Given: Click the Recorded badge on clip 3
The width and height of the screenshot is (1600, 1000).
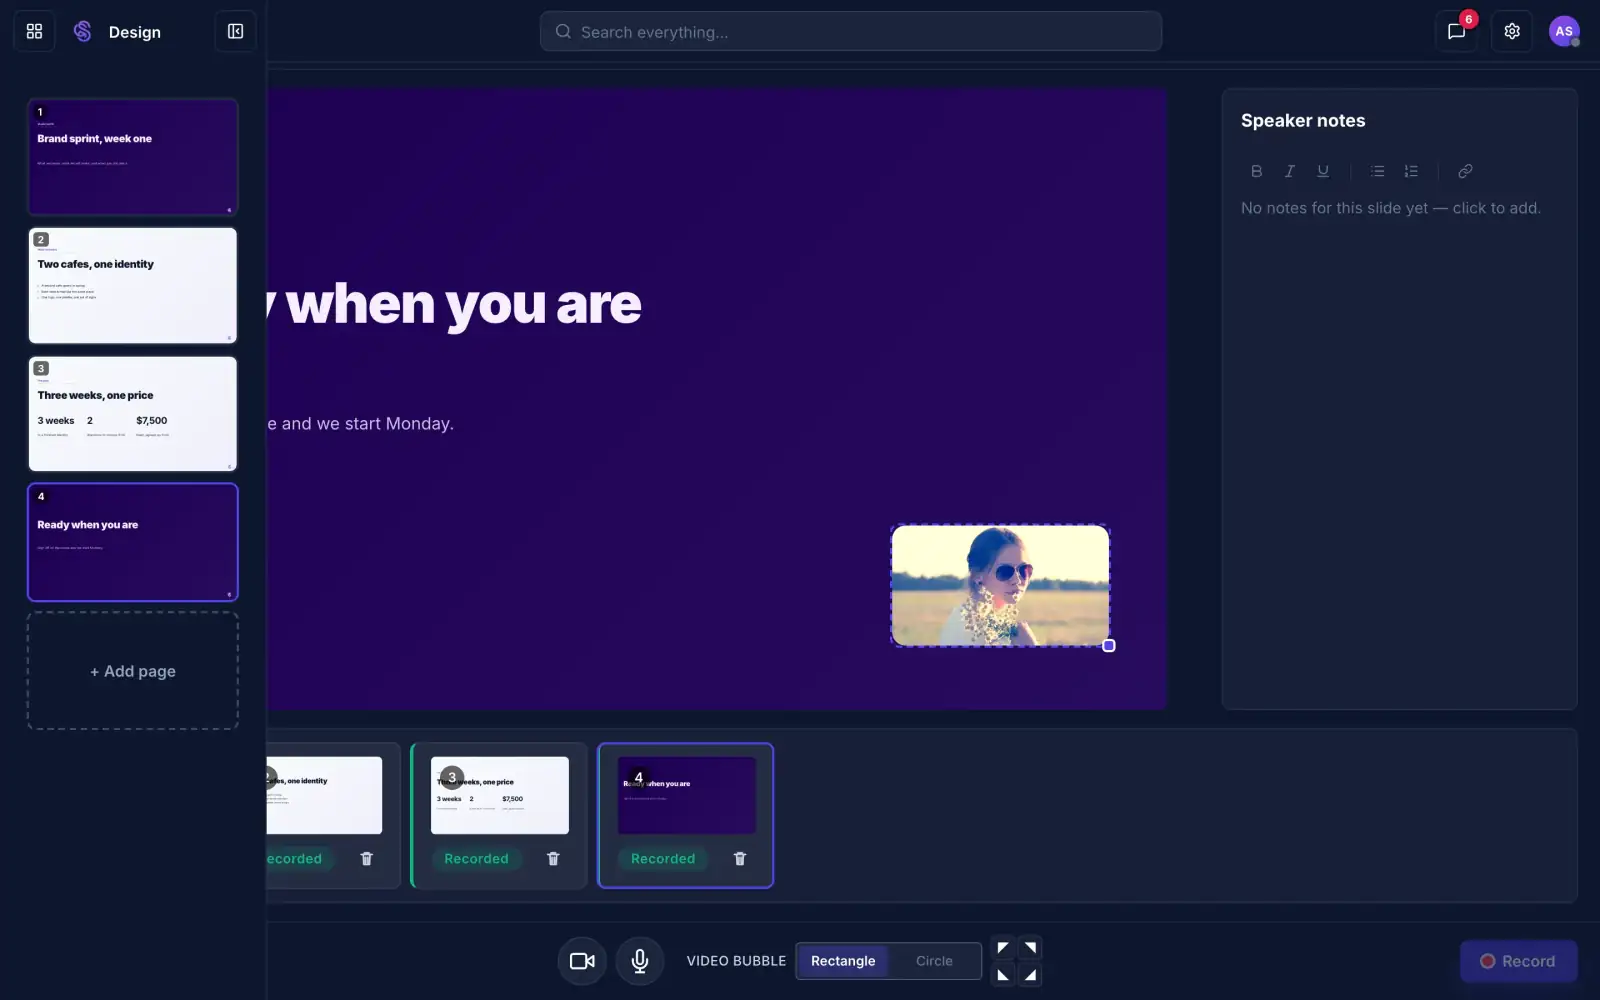Looking at the screenshot, I should coord(476,859).
